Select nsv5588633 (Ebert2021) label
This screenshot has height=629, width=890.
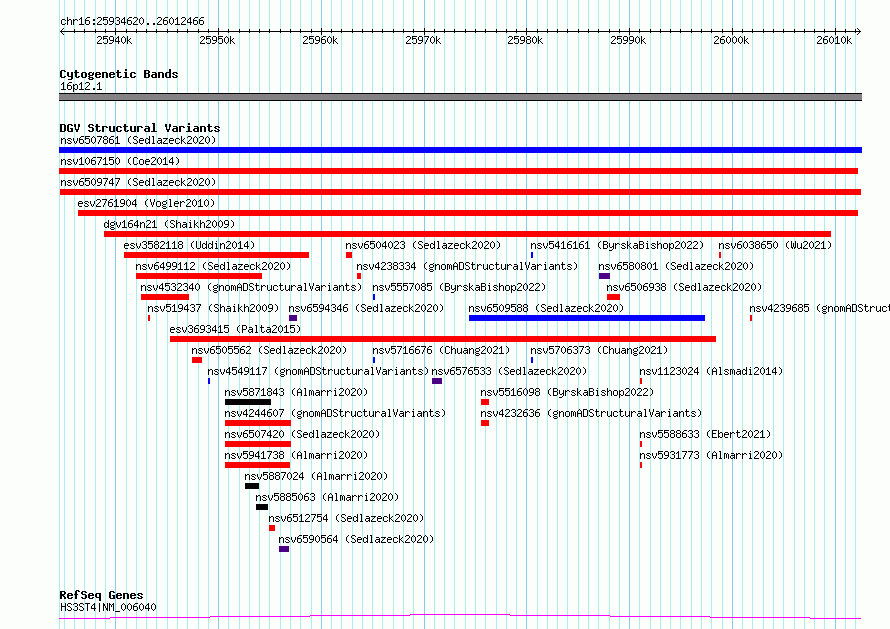point(705,434)
